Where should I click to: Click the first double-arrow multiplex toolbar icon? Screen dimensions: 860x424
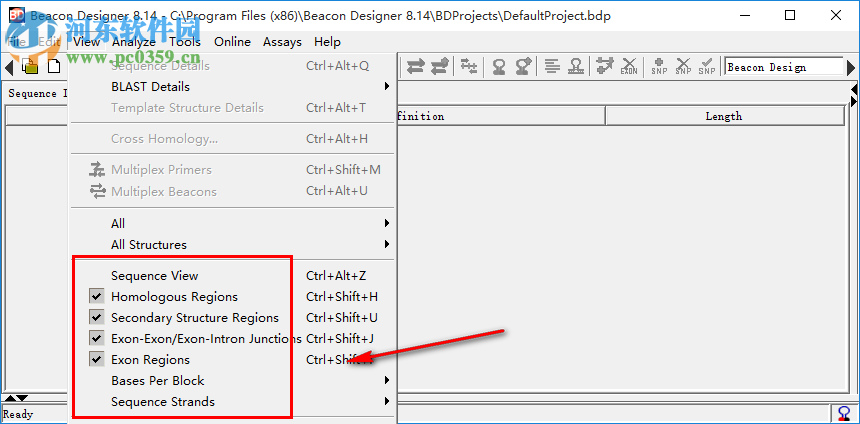(x=415, y=67)
